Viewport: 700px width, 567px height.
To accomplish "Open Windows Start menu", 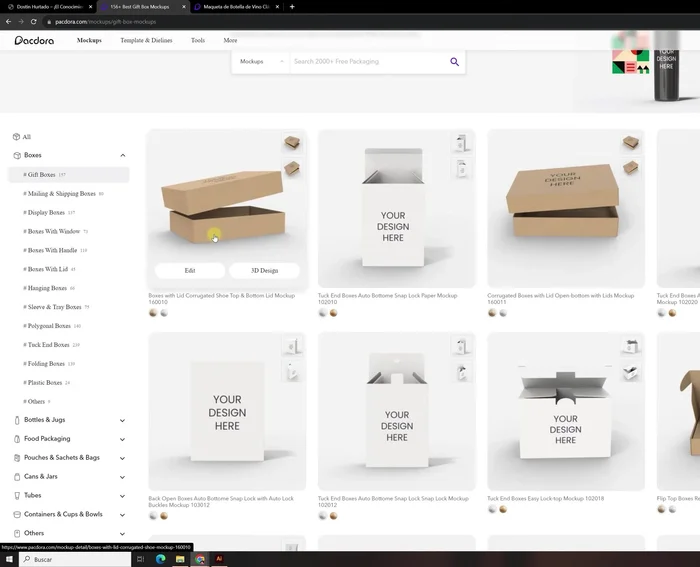I will (x=9, y=559).
